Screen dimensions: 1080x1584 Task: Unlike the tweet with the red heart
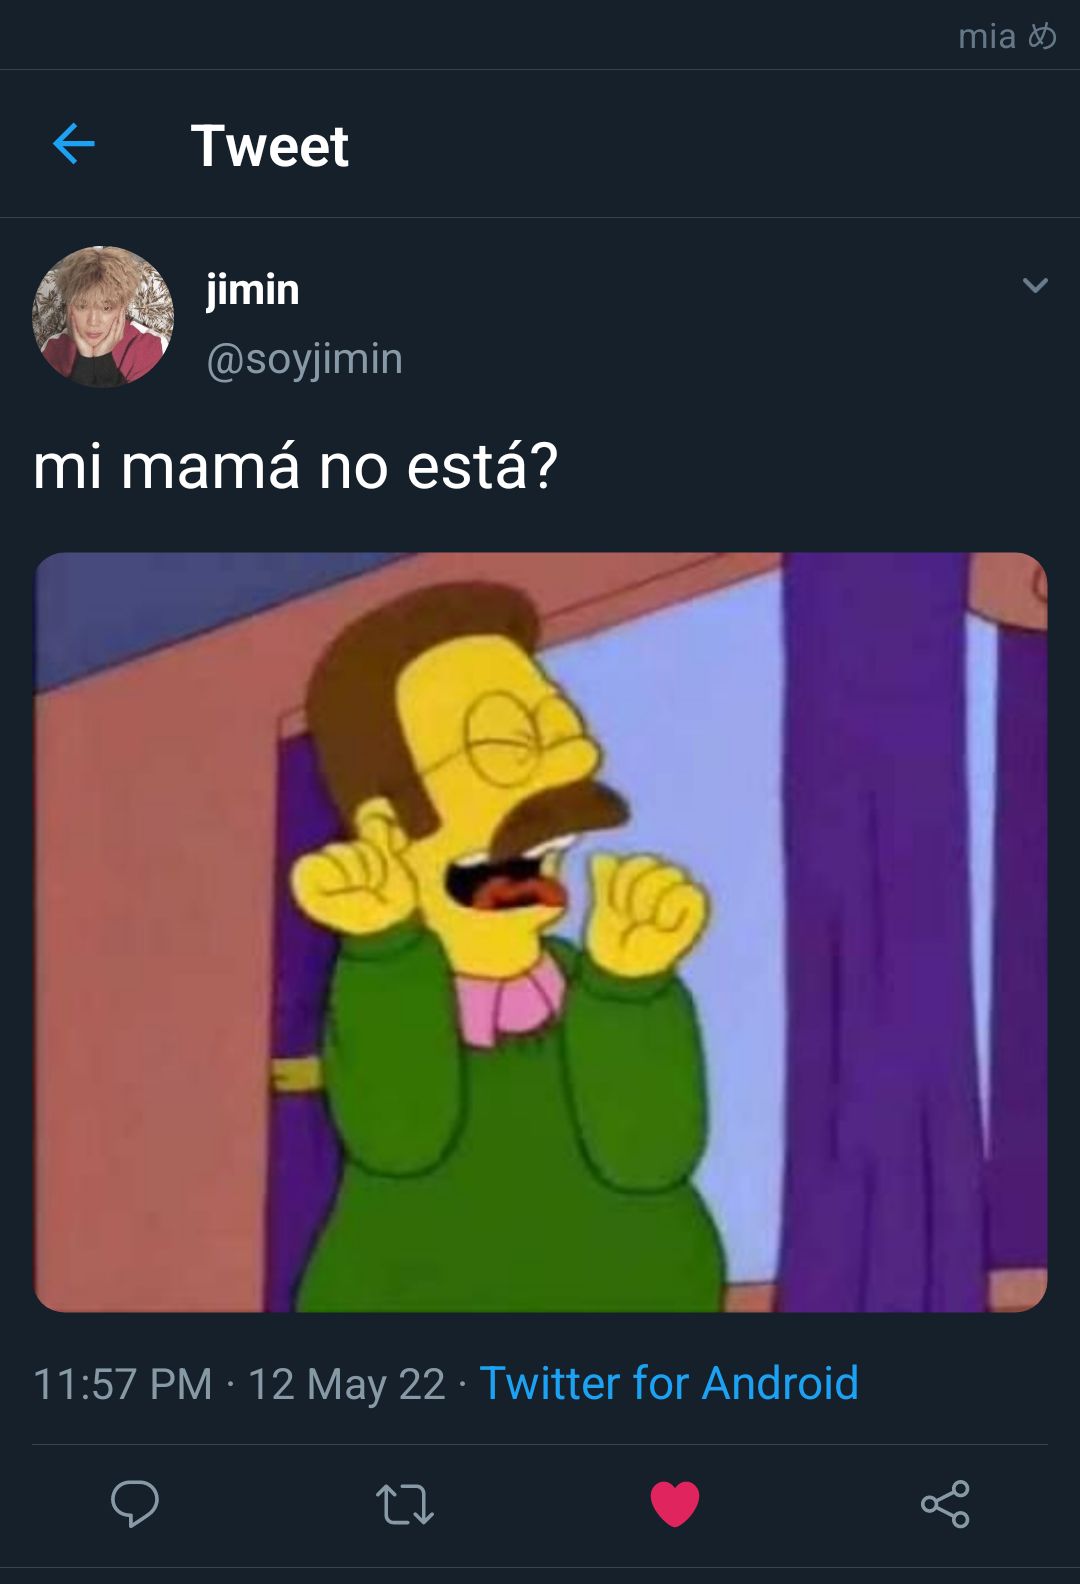coord(675,1504)
